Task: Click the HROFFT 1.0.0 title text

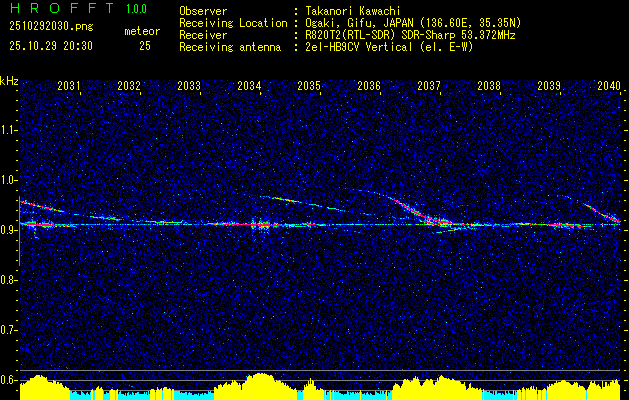Action: tap(78, 8)
